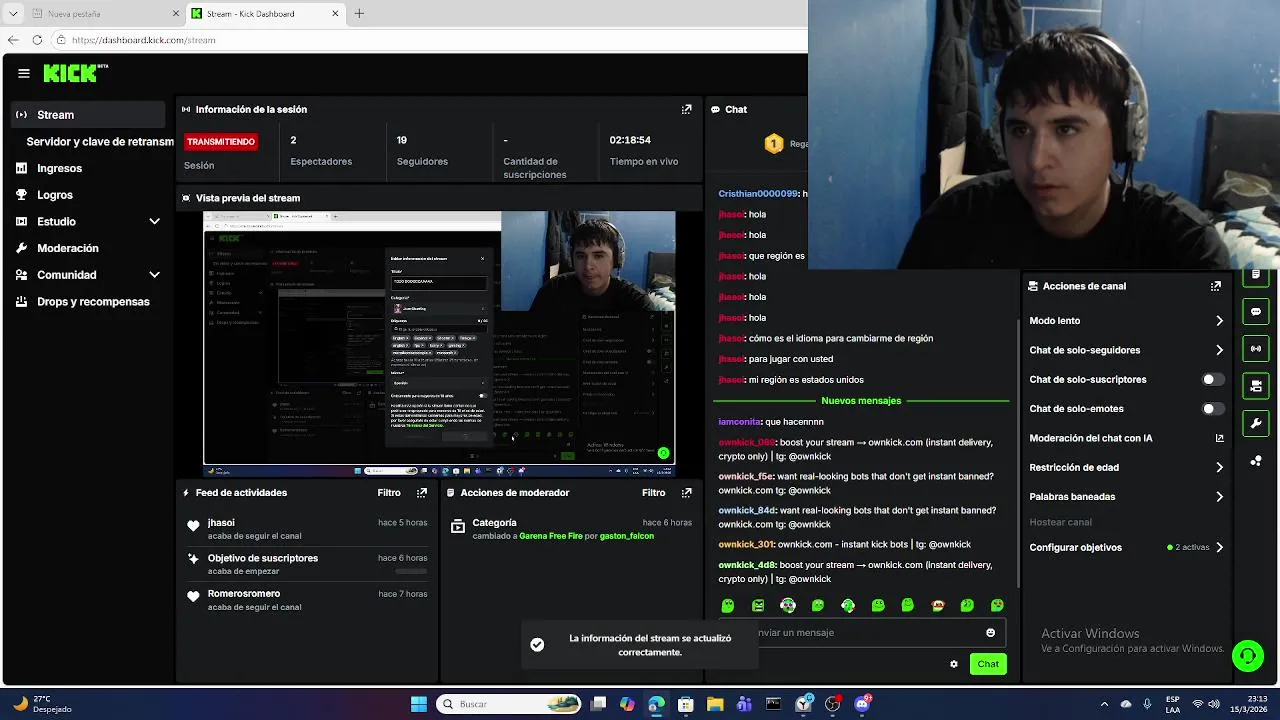The height and width of the screenshot is (720, 1280).
Task: Open OBS Studio from the taskbar
Action: pos(832,704)
